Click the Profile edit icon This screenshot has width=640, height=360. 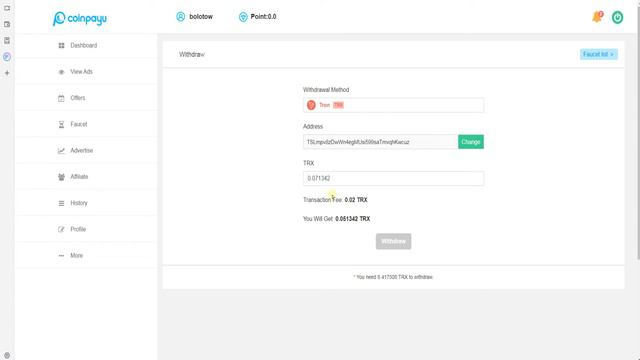(61, 229)
